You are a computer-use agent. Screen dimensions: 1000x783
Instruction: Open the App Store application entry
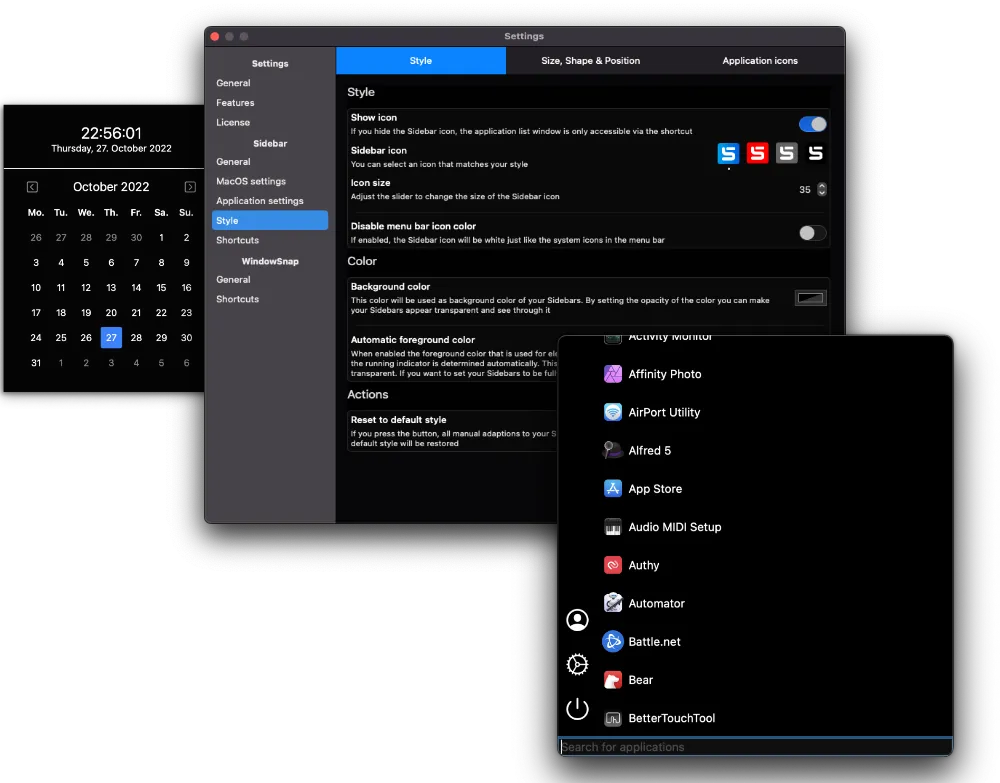pyautogui.click(x=655, y=488)
